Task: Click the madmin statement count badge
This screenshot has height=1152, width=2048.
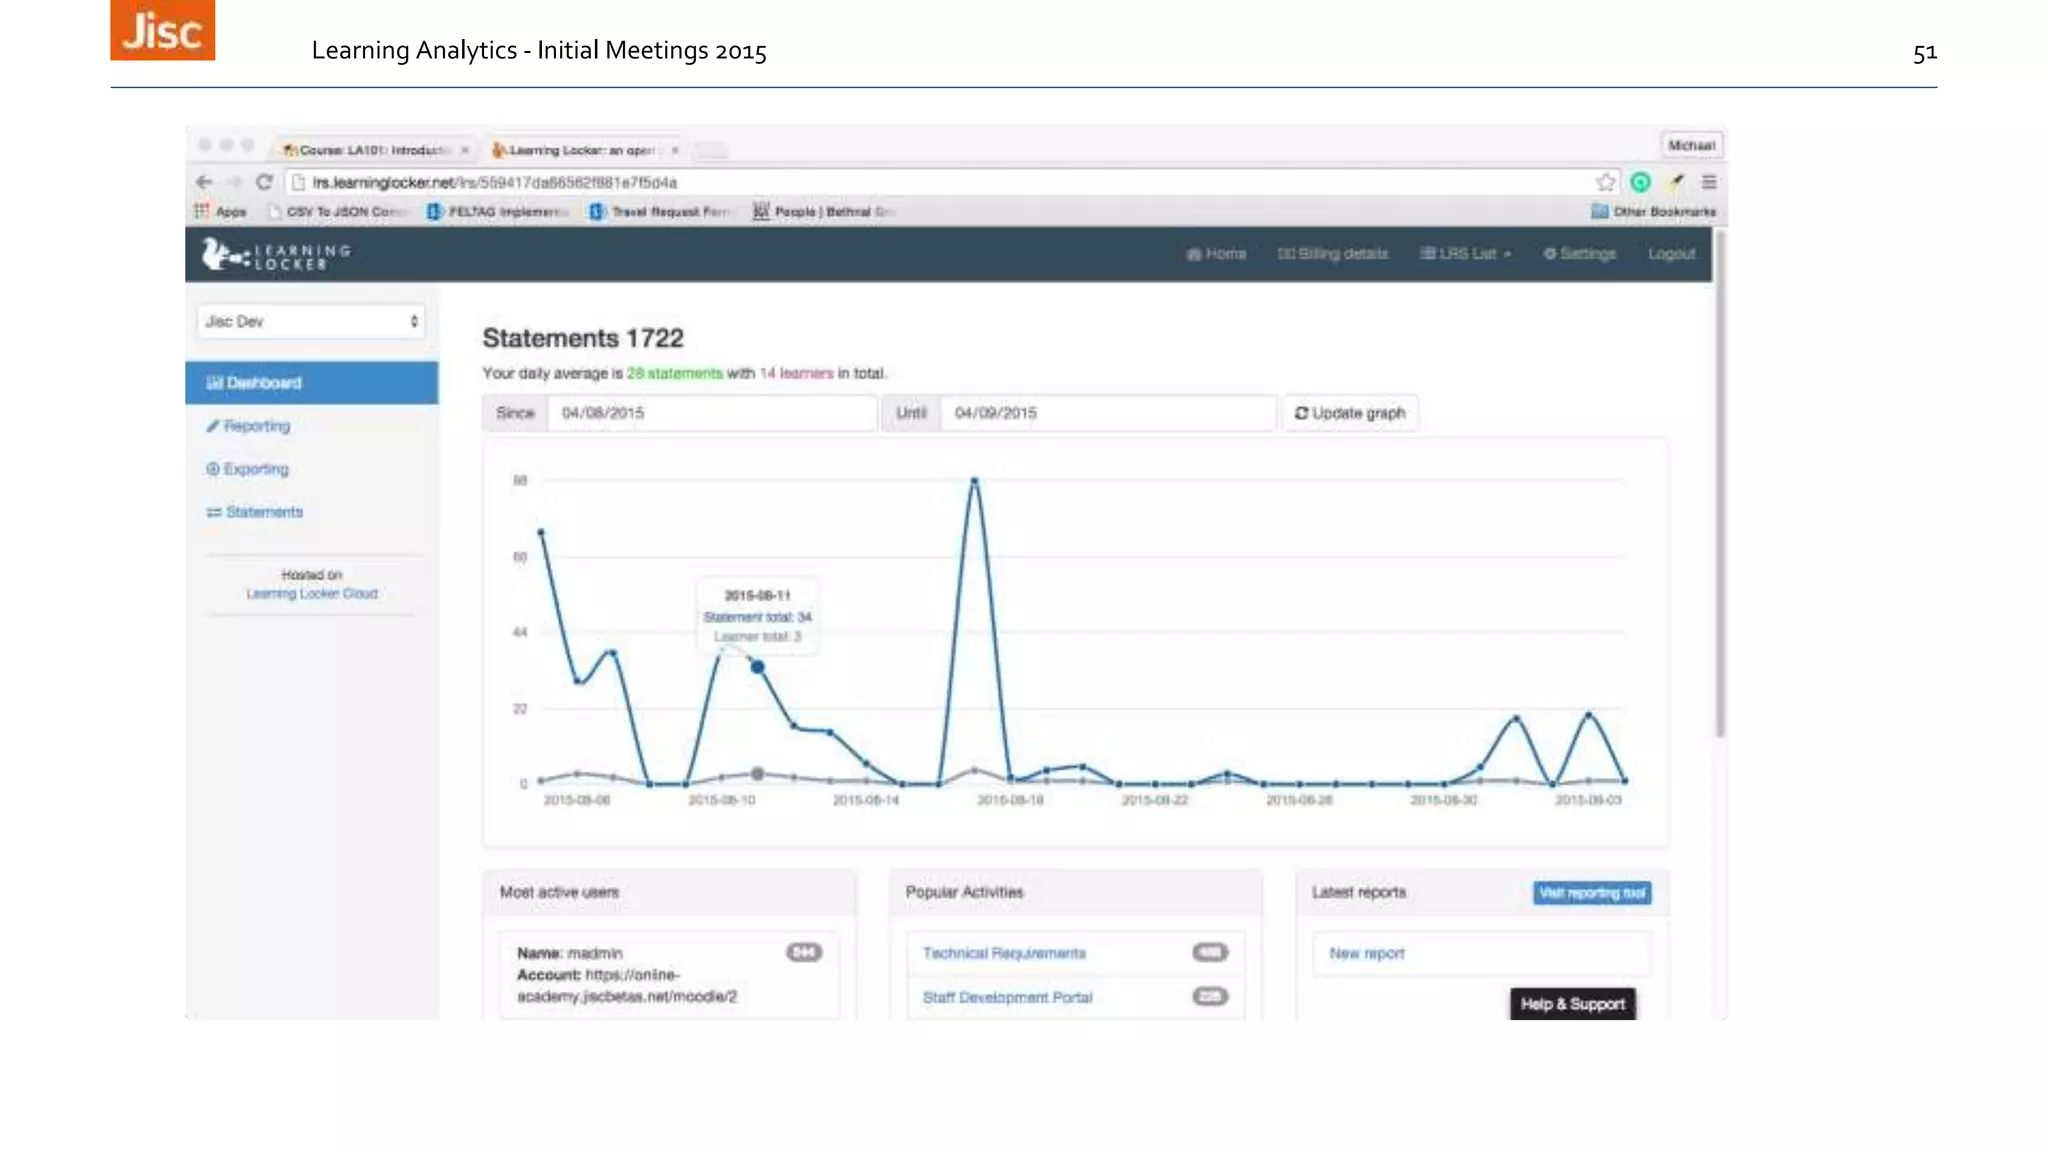Action: point(804,952)
